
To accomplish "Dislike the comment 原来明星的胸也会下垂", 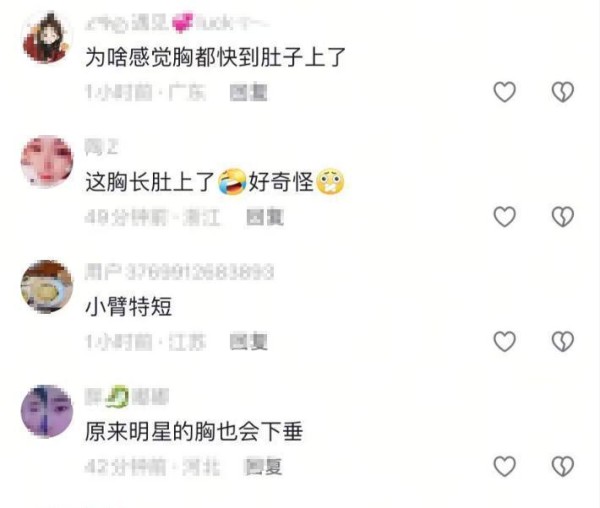I will [562, 466].
